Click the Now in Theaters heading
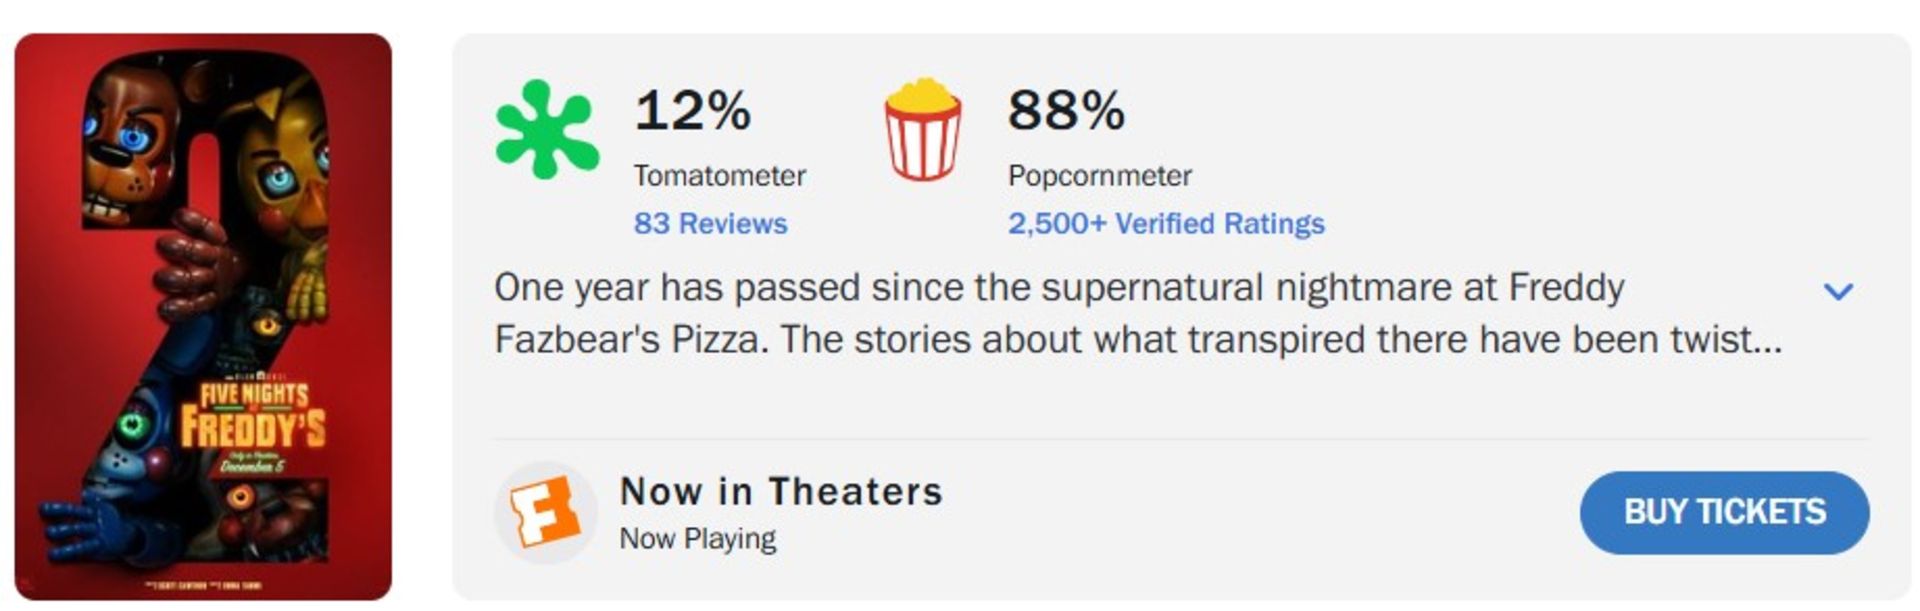This screenshot has width=1920, height=611. click(x=781, y=491)
